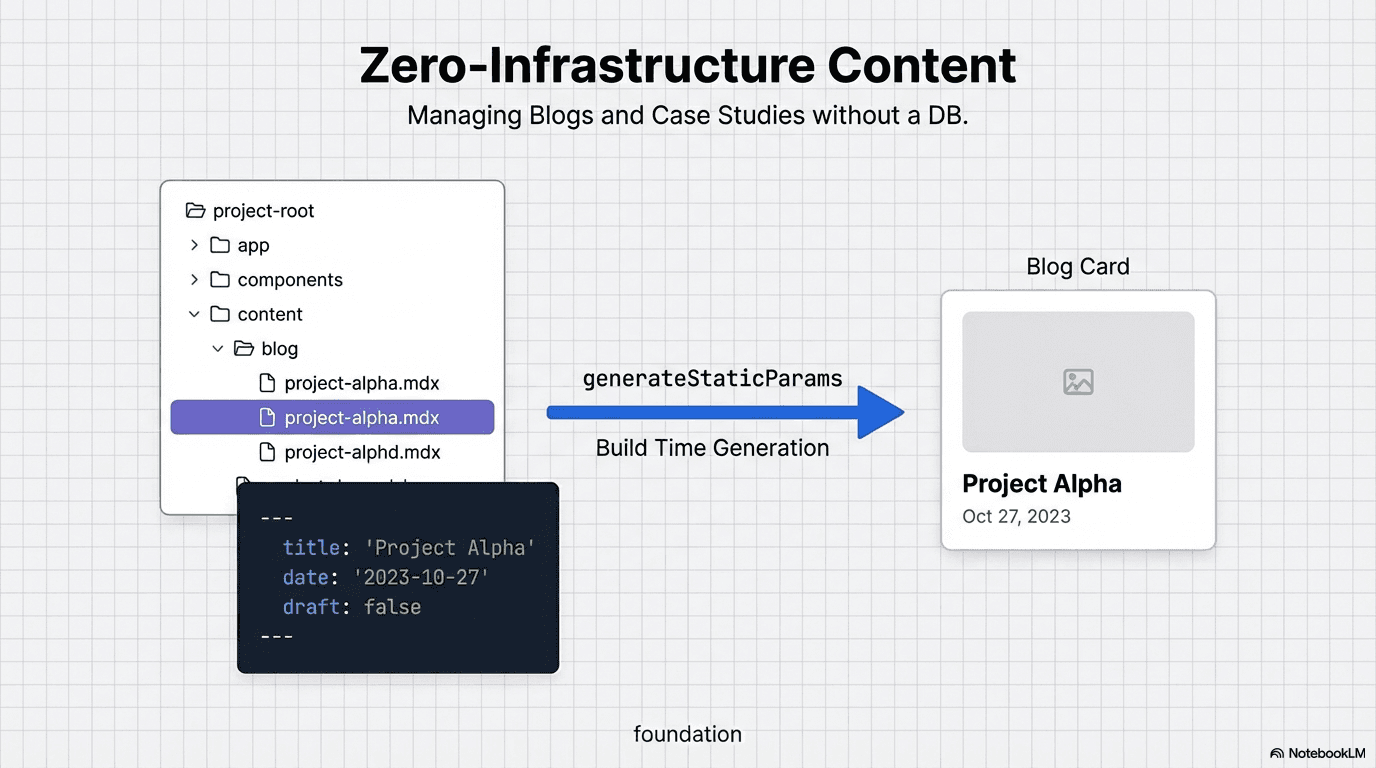1376x768 pixels.
Task: Click the Build Time Generation label
Action: [712, 448]
